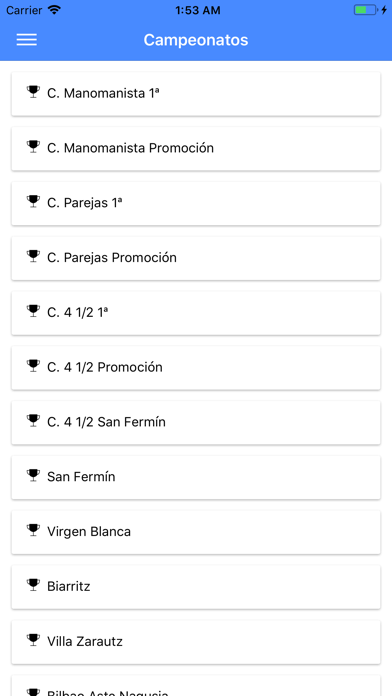Tap the Wi-Fi icon in status bar
This screenshot has height=696, width=392.
54,10
